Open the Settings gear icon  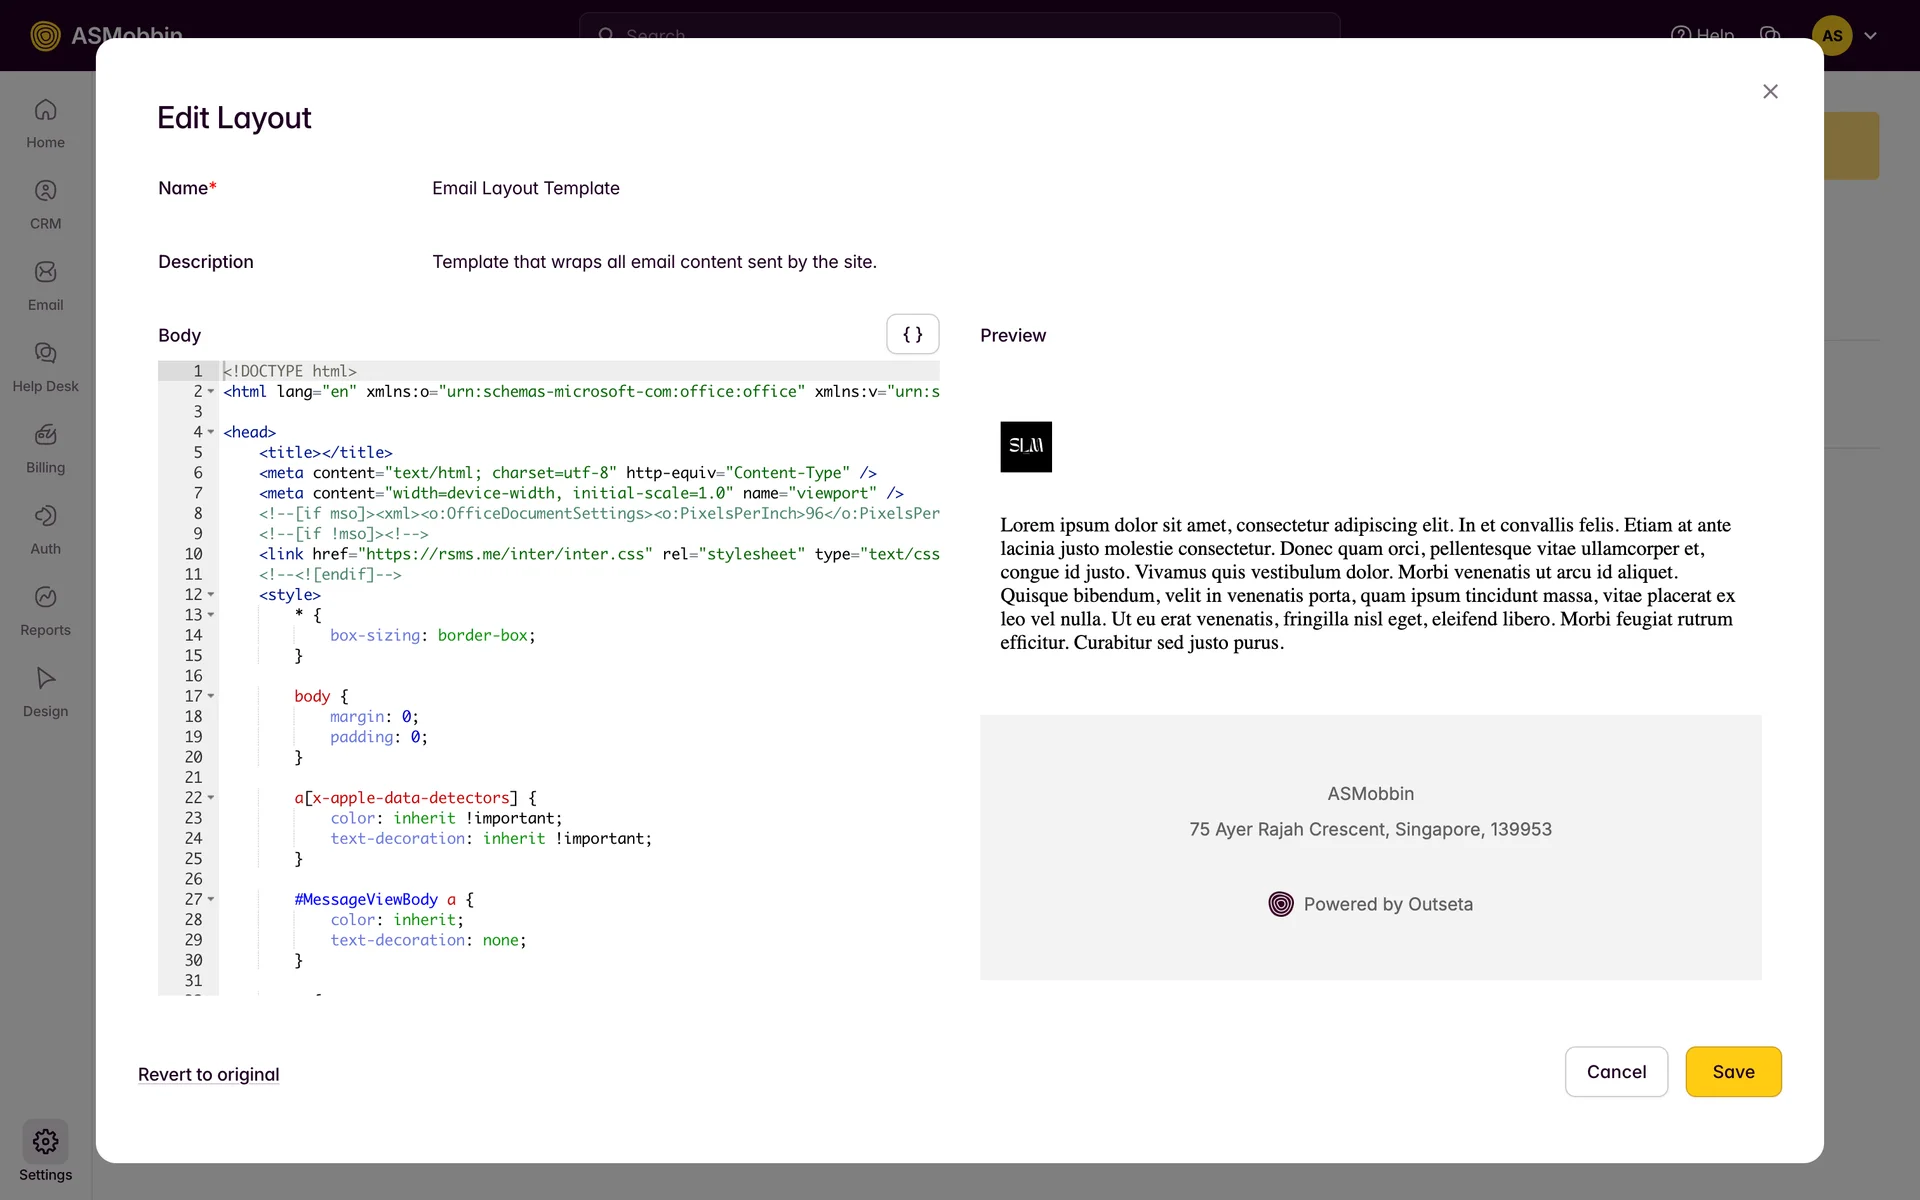point(45,1141)
